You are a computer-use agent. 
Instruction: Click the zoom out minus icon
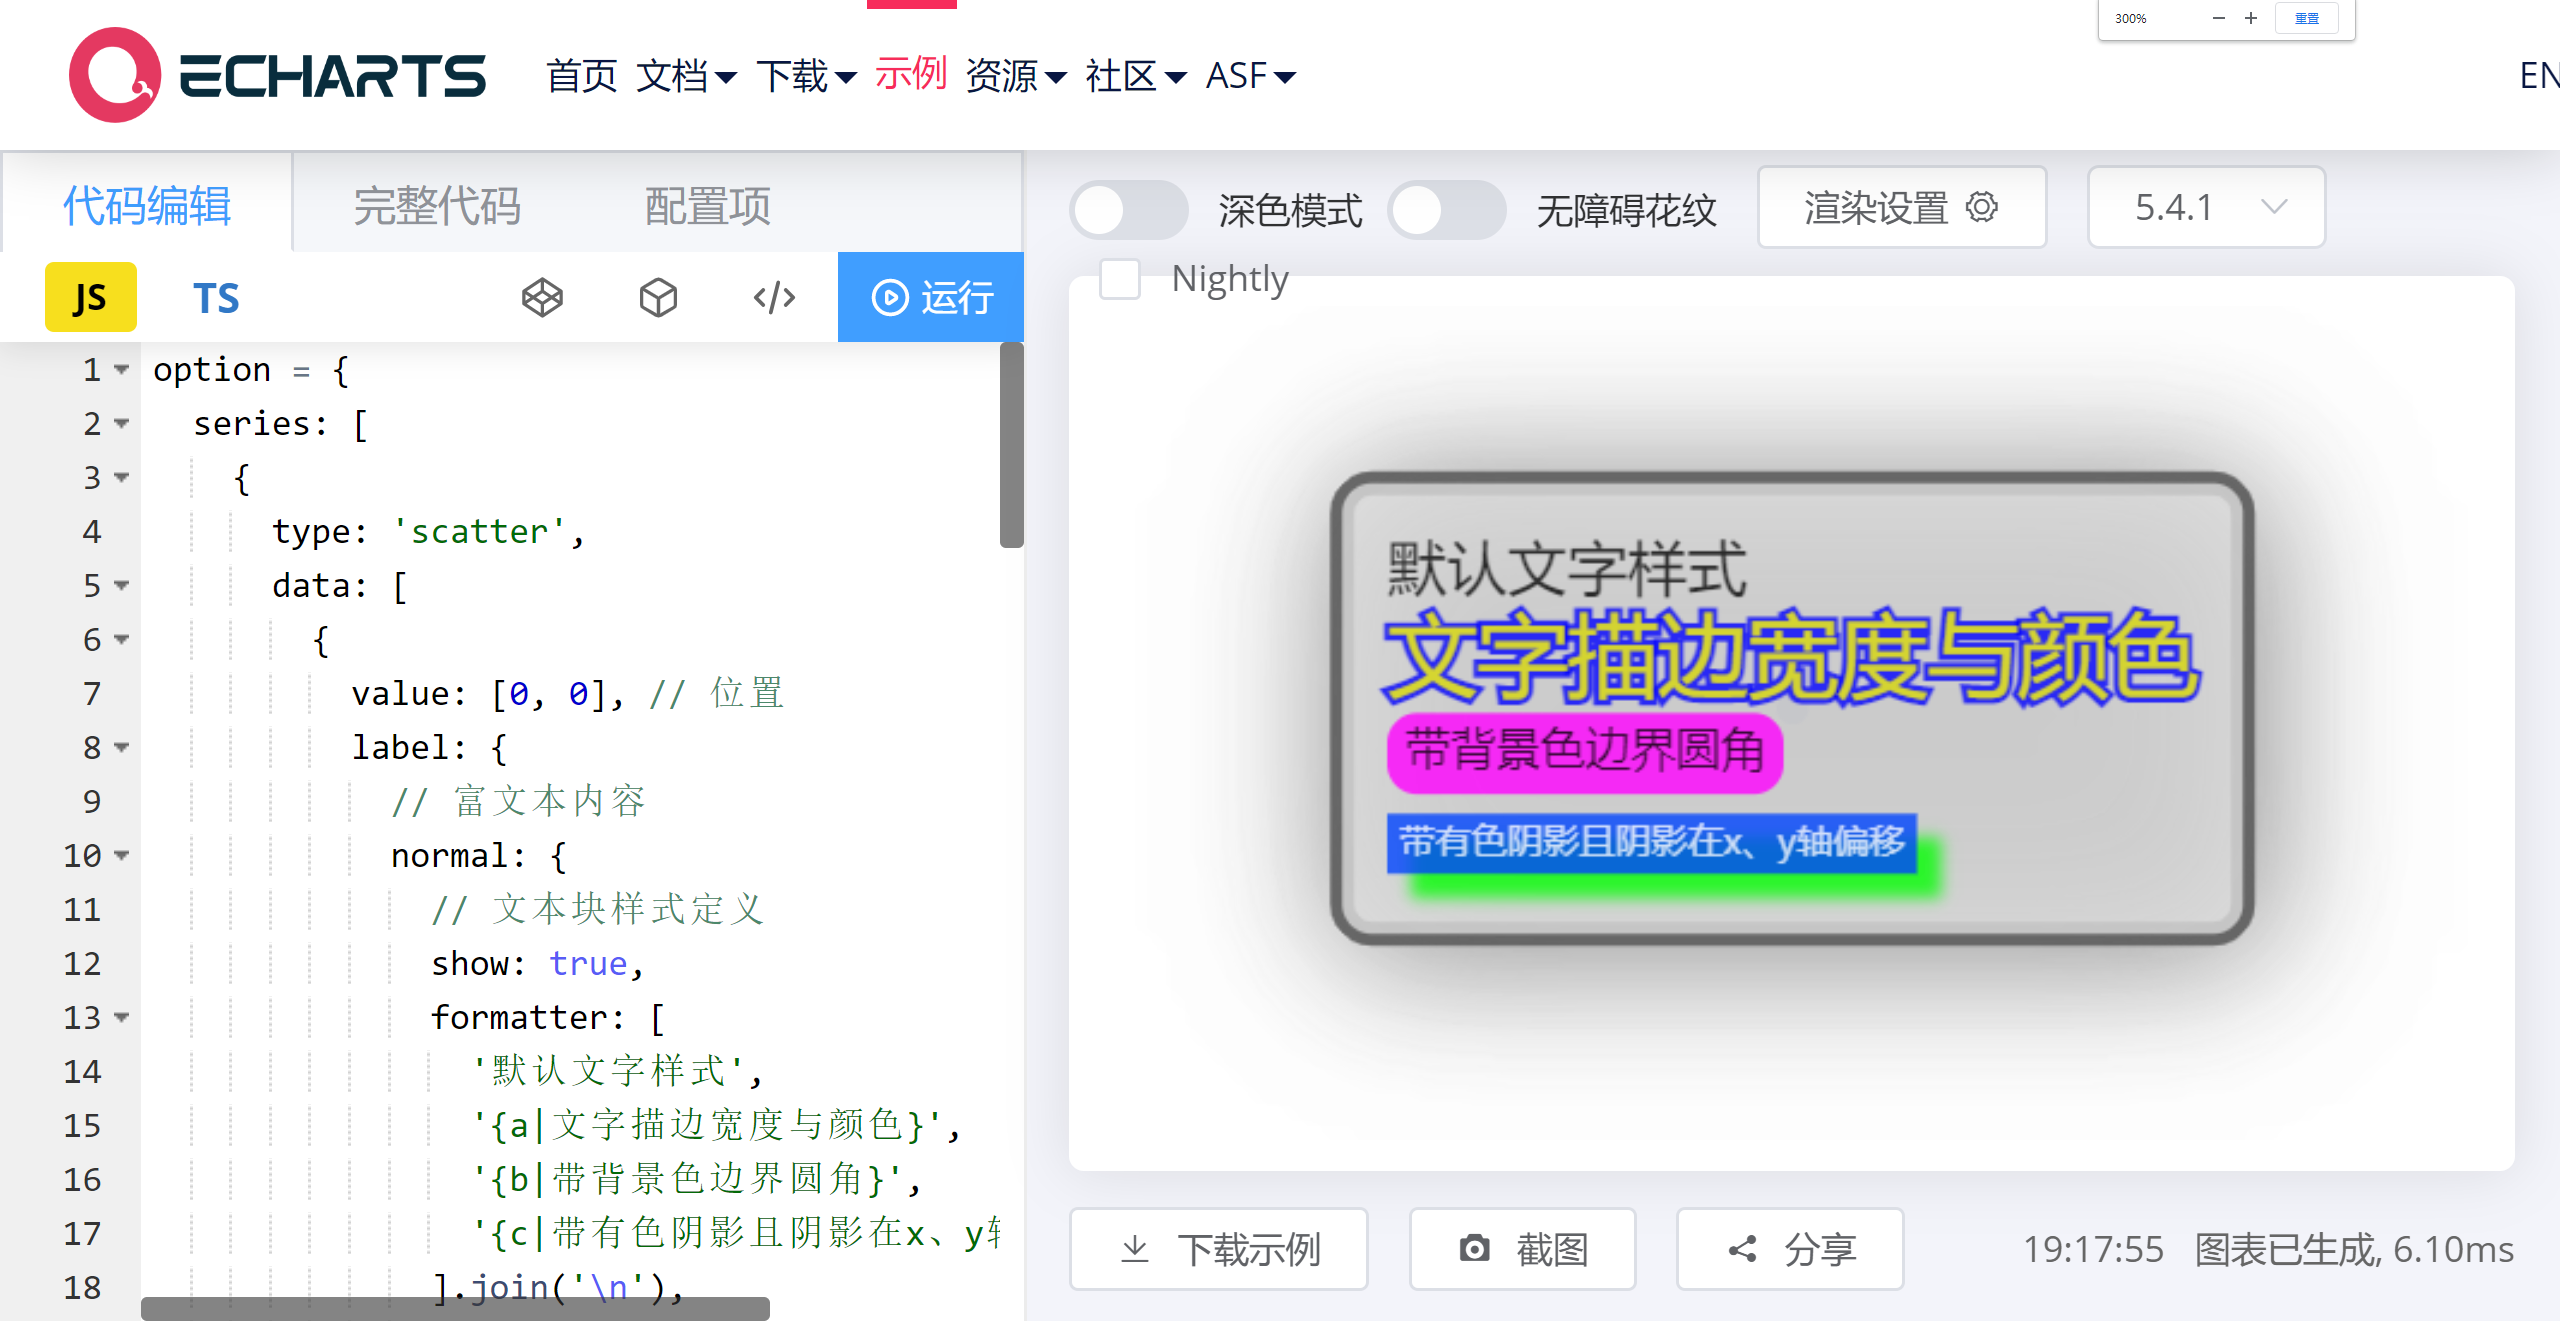2218,18
